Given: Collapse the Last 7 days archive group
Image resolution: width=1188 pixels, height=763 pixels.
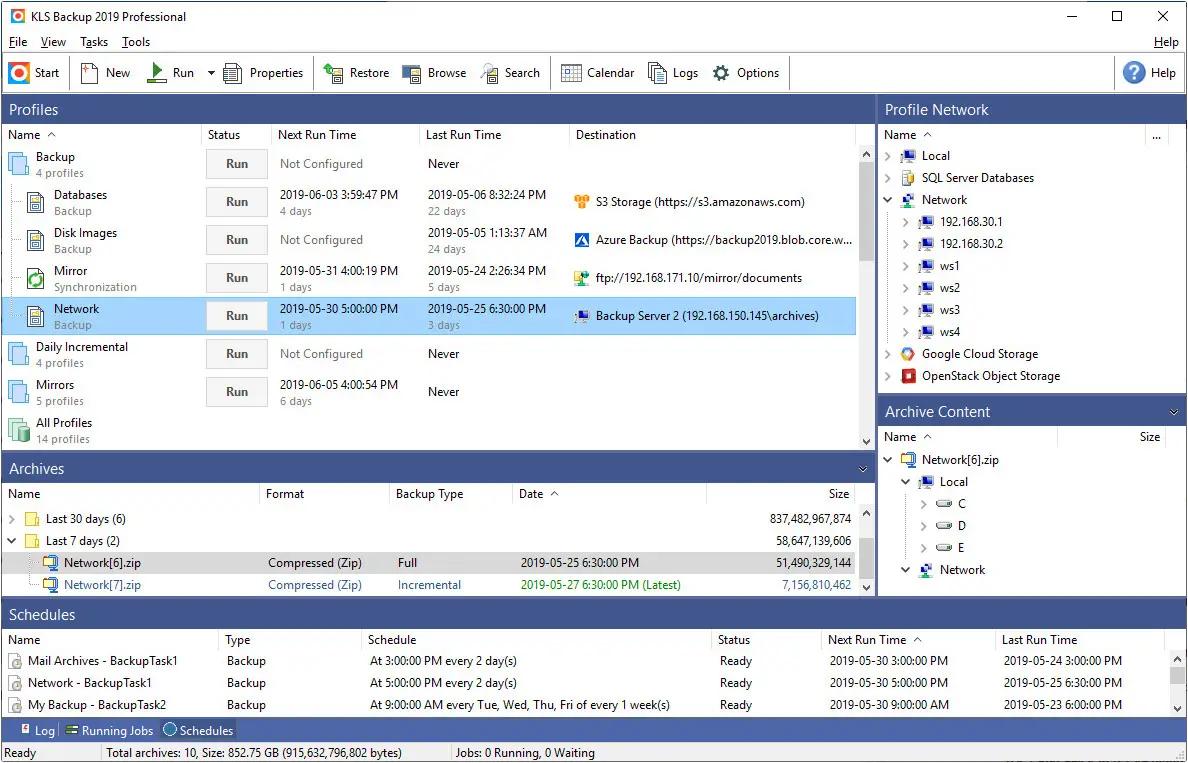Looking at the screenshot, I should [x=13, y=541].
